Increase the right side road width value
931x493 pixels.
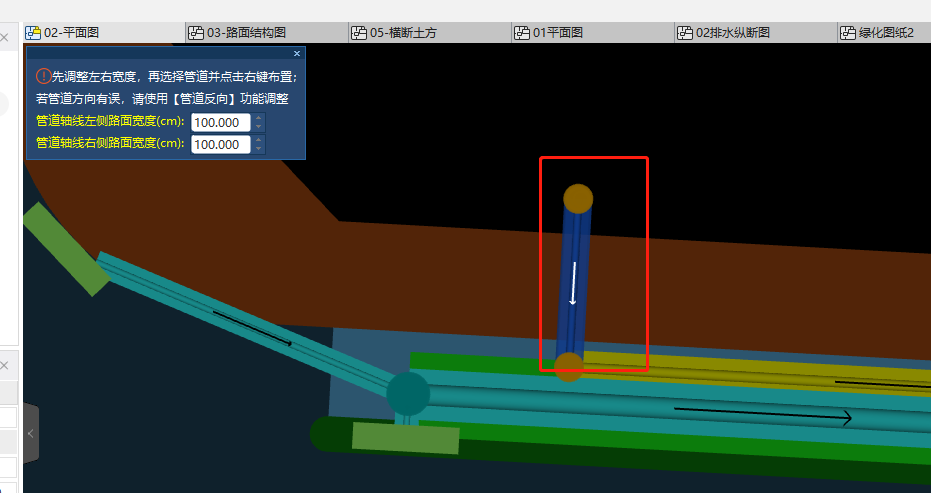tap(259, 140)
